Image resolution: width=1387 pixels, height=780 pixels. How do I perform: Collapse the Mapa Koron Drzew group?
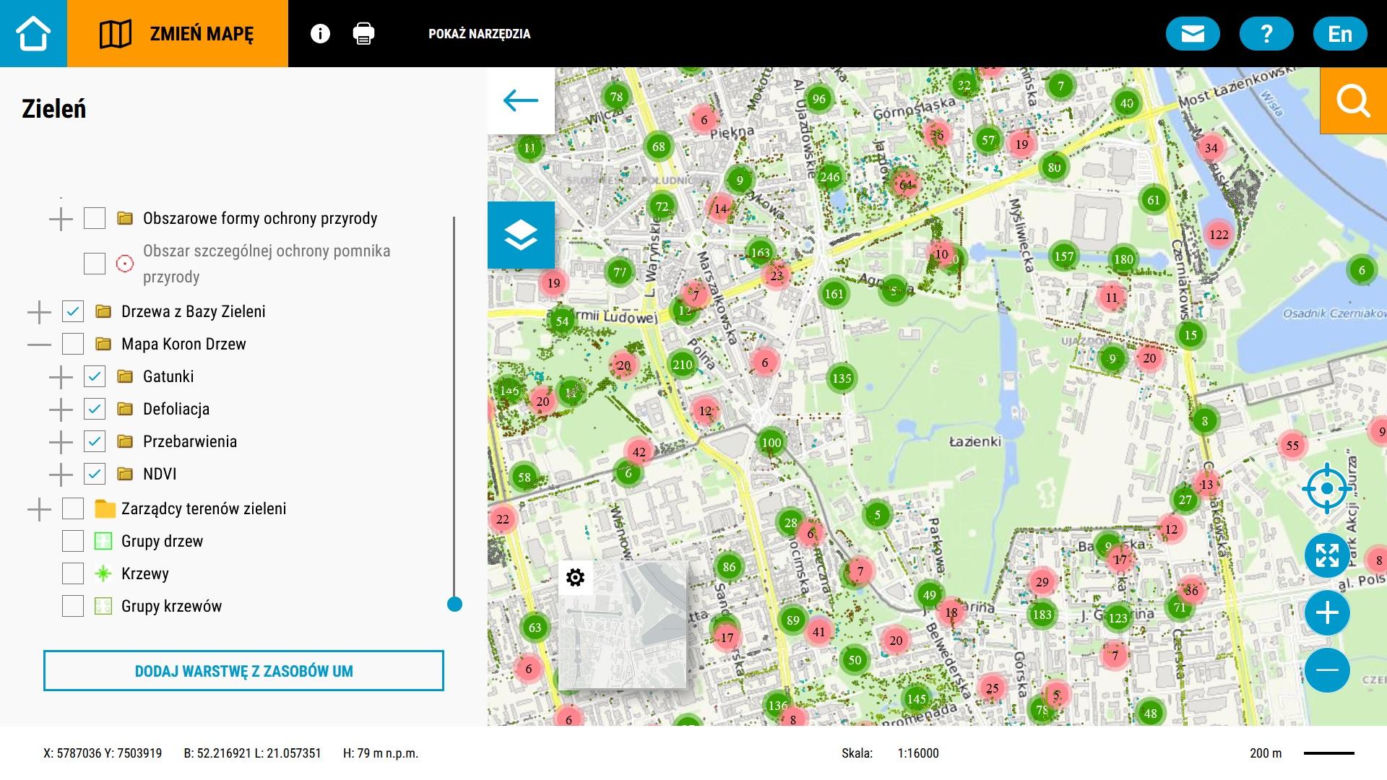pyautogui.click(x=39, y=344)
